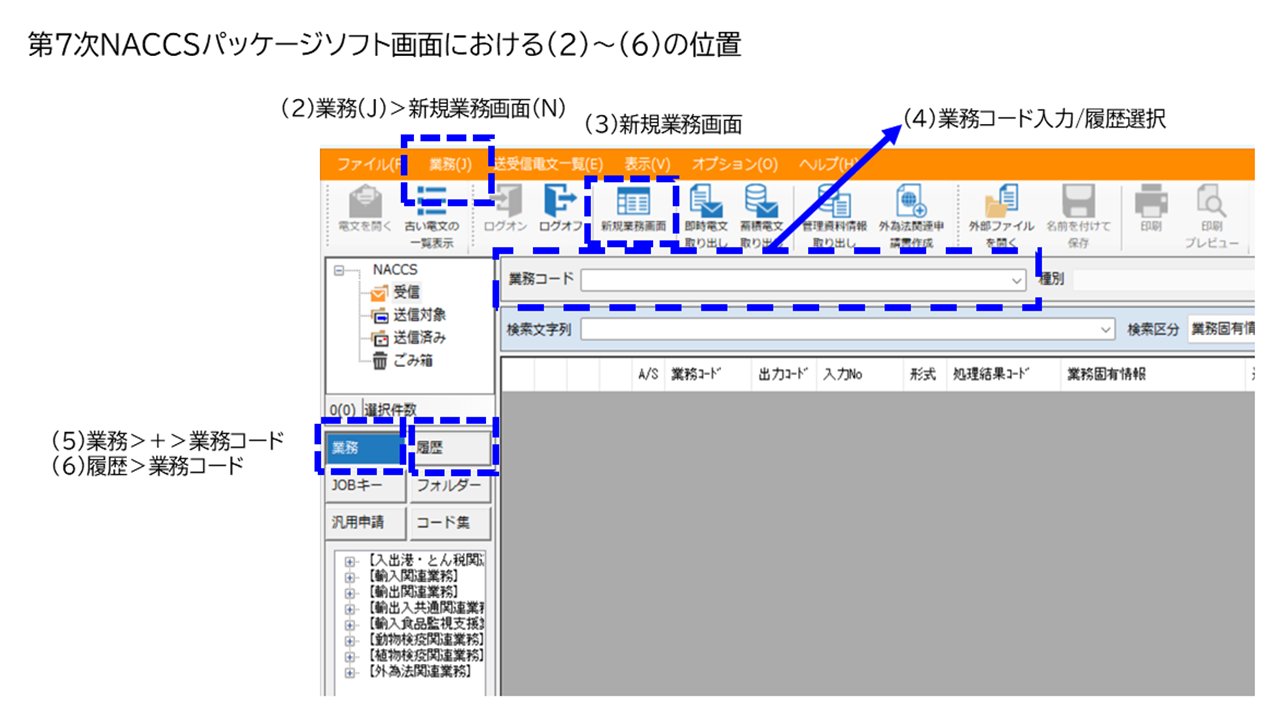Expand the 【輸出関連業務】 tree node
1280x720 pixels.
point(350,591)
